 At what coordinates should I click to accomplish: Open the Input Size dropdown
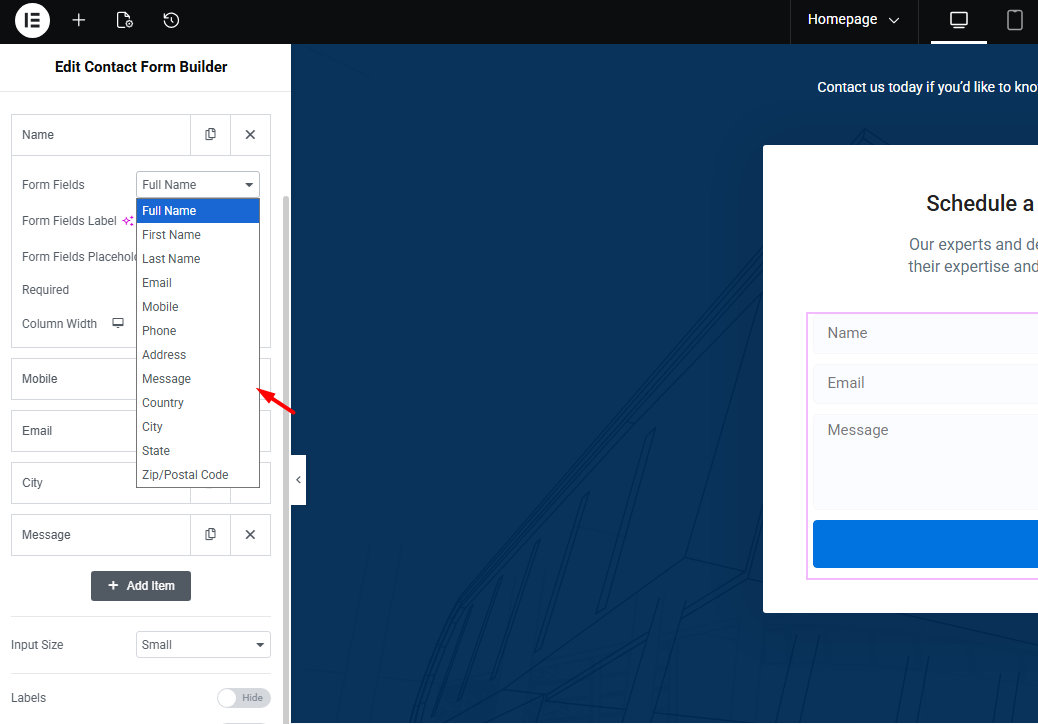pyautogui.click(x=203, y=645)
